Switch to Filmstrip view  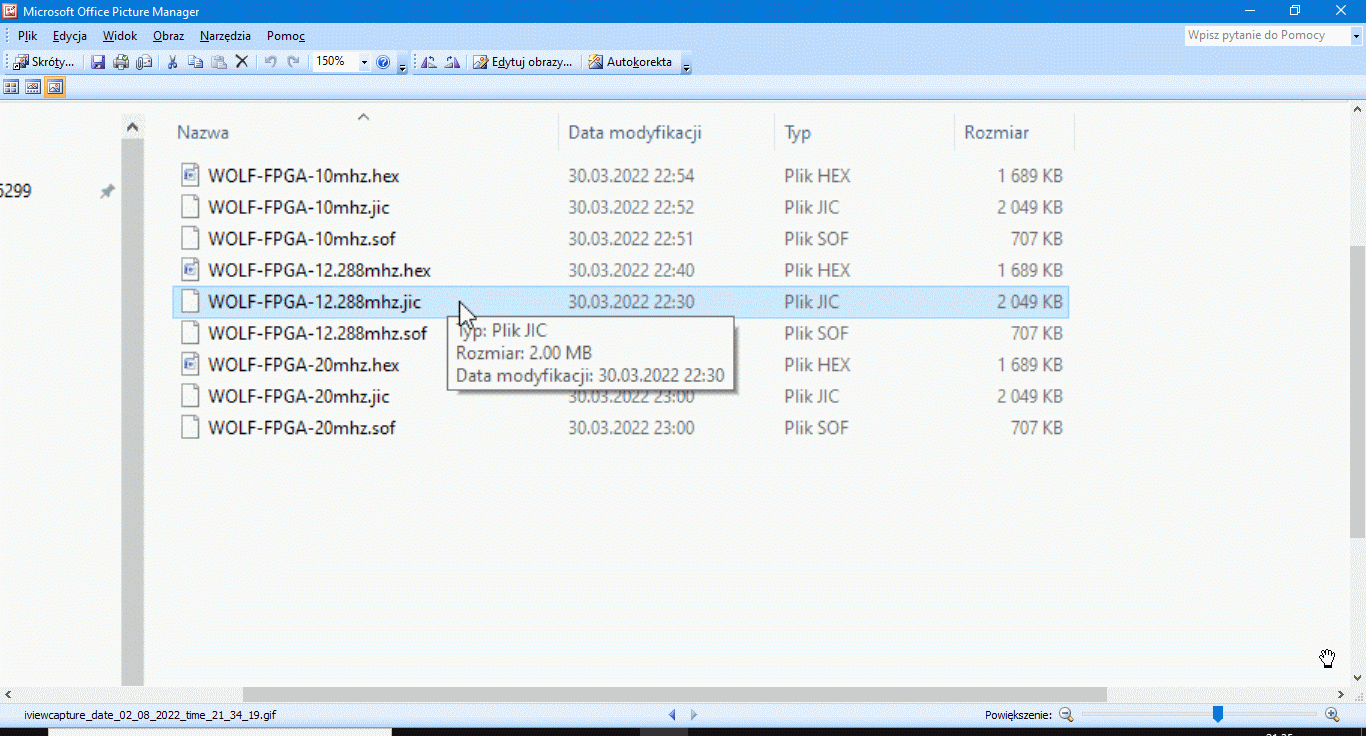pyautogui.click(x=33, y=88)
